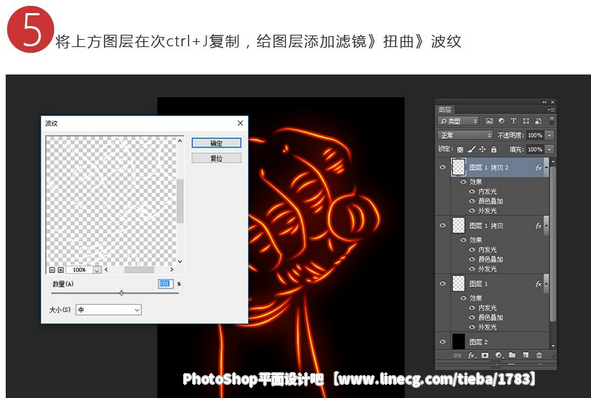Create new adjustment layer icon
The width and height of the screenshot is (591, 398).
499,355
